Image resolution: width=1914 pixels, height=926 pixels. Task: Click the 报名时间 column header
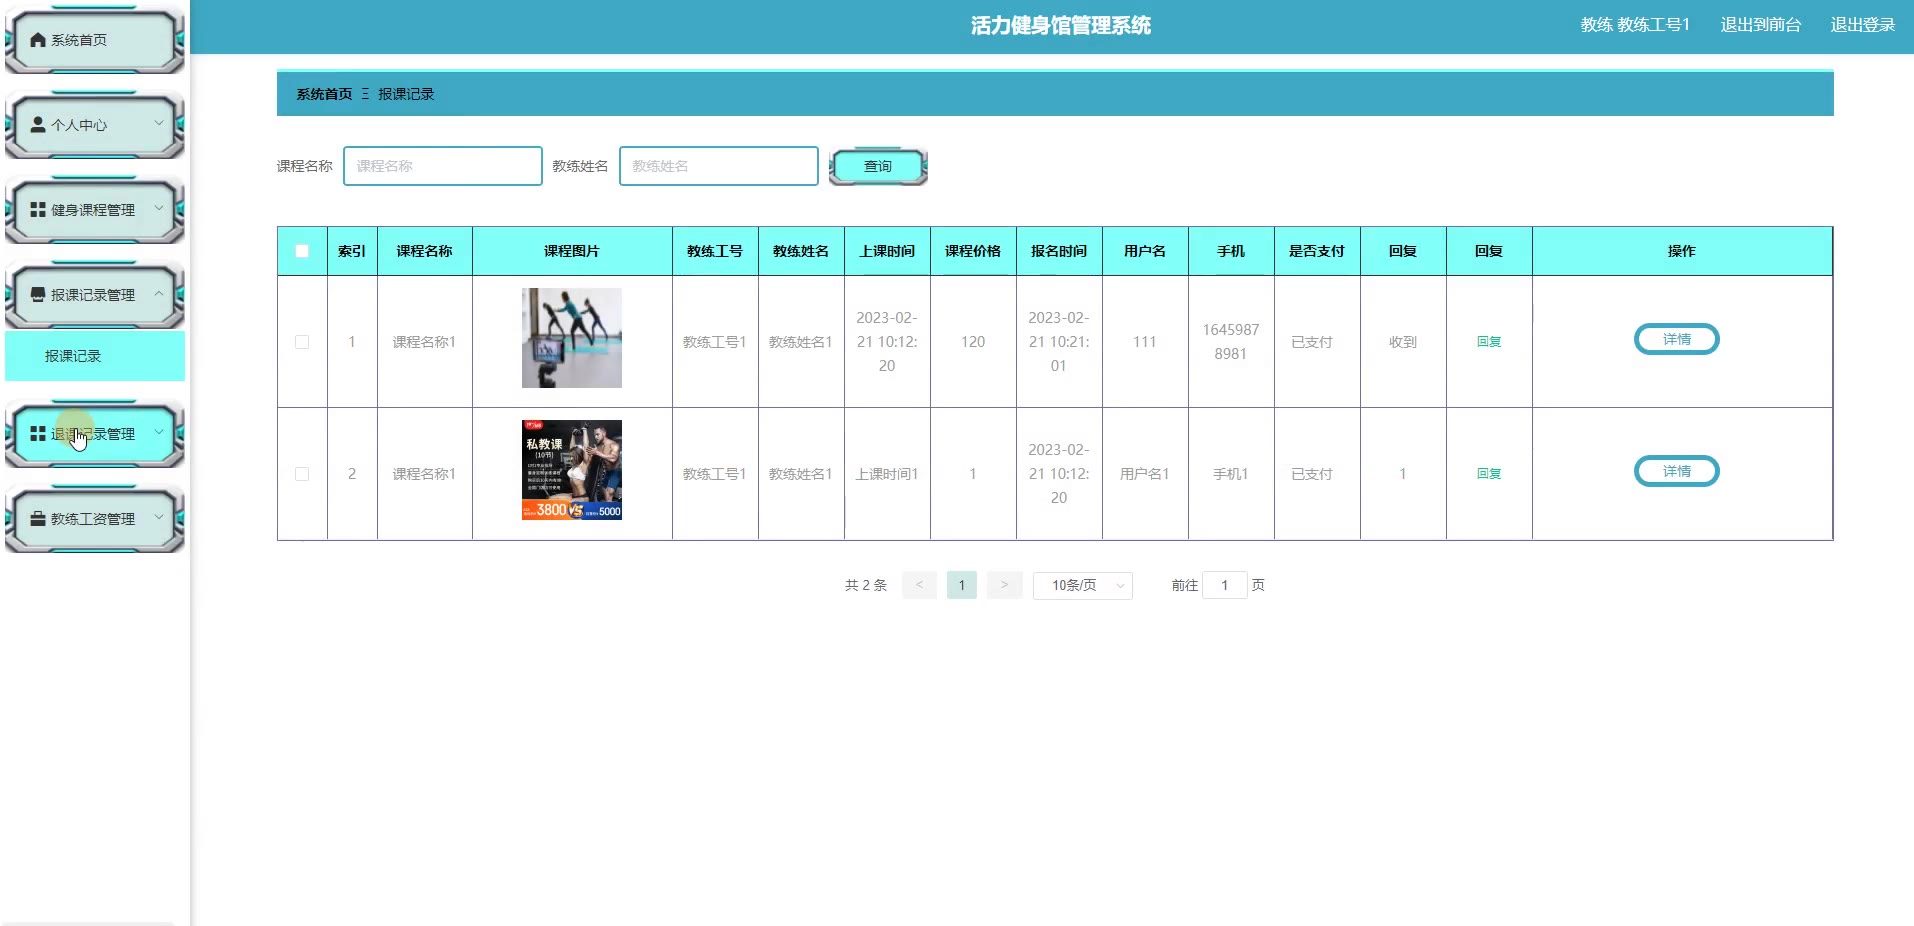[1059, 251]
